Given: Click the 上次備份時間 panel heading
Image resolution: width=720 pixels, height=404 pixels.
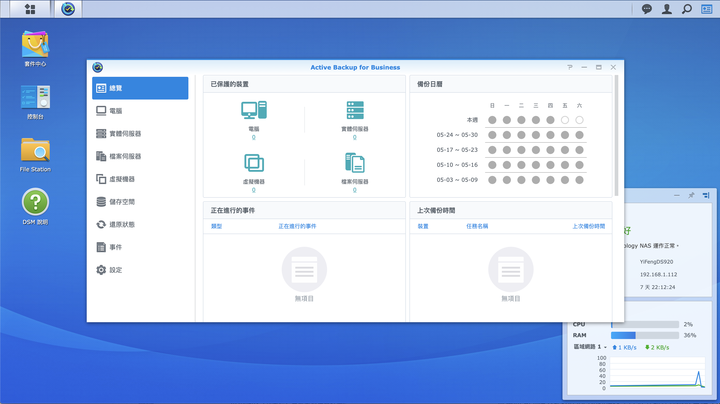Looking at the screenshot, I should click(x=436, y=210).
